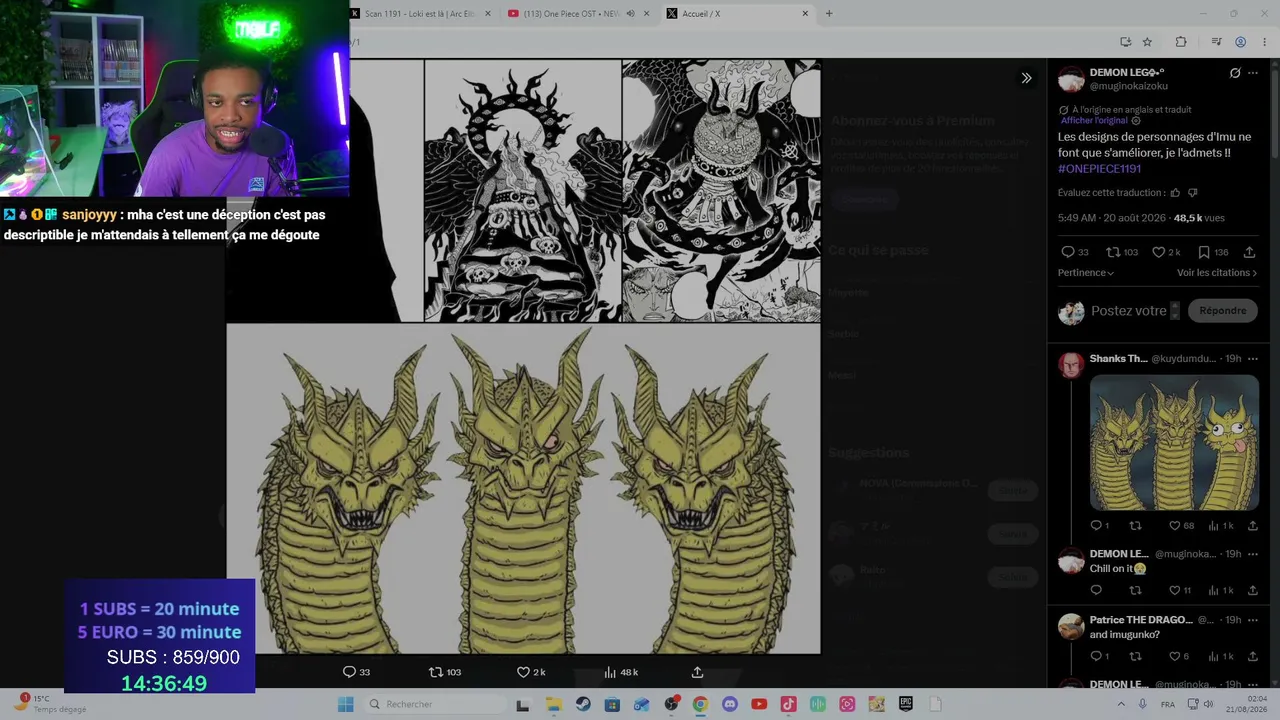Share the 'Chill on it' comment

1253,590
